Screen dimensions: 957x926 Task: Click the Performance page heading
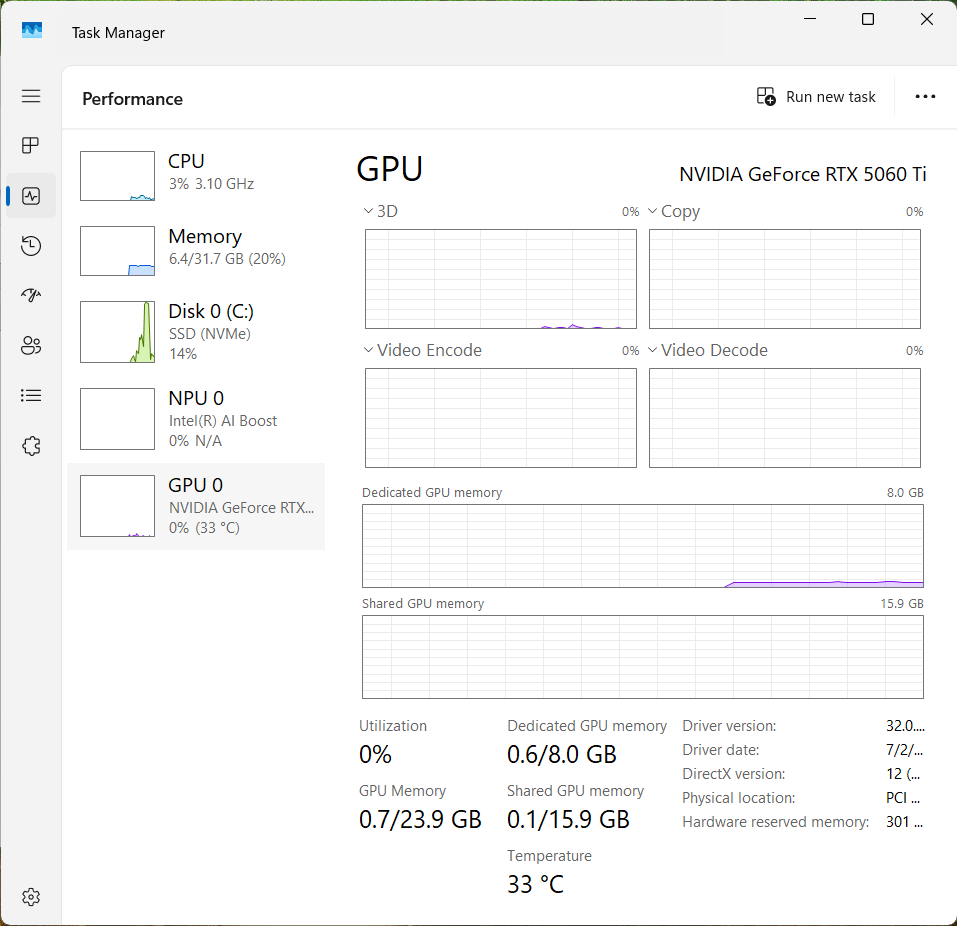[x=132, y=99]
